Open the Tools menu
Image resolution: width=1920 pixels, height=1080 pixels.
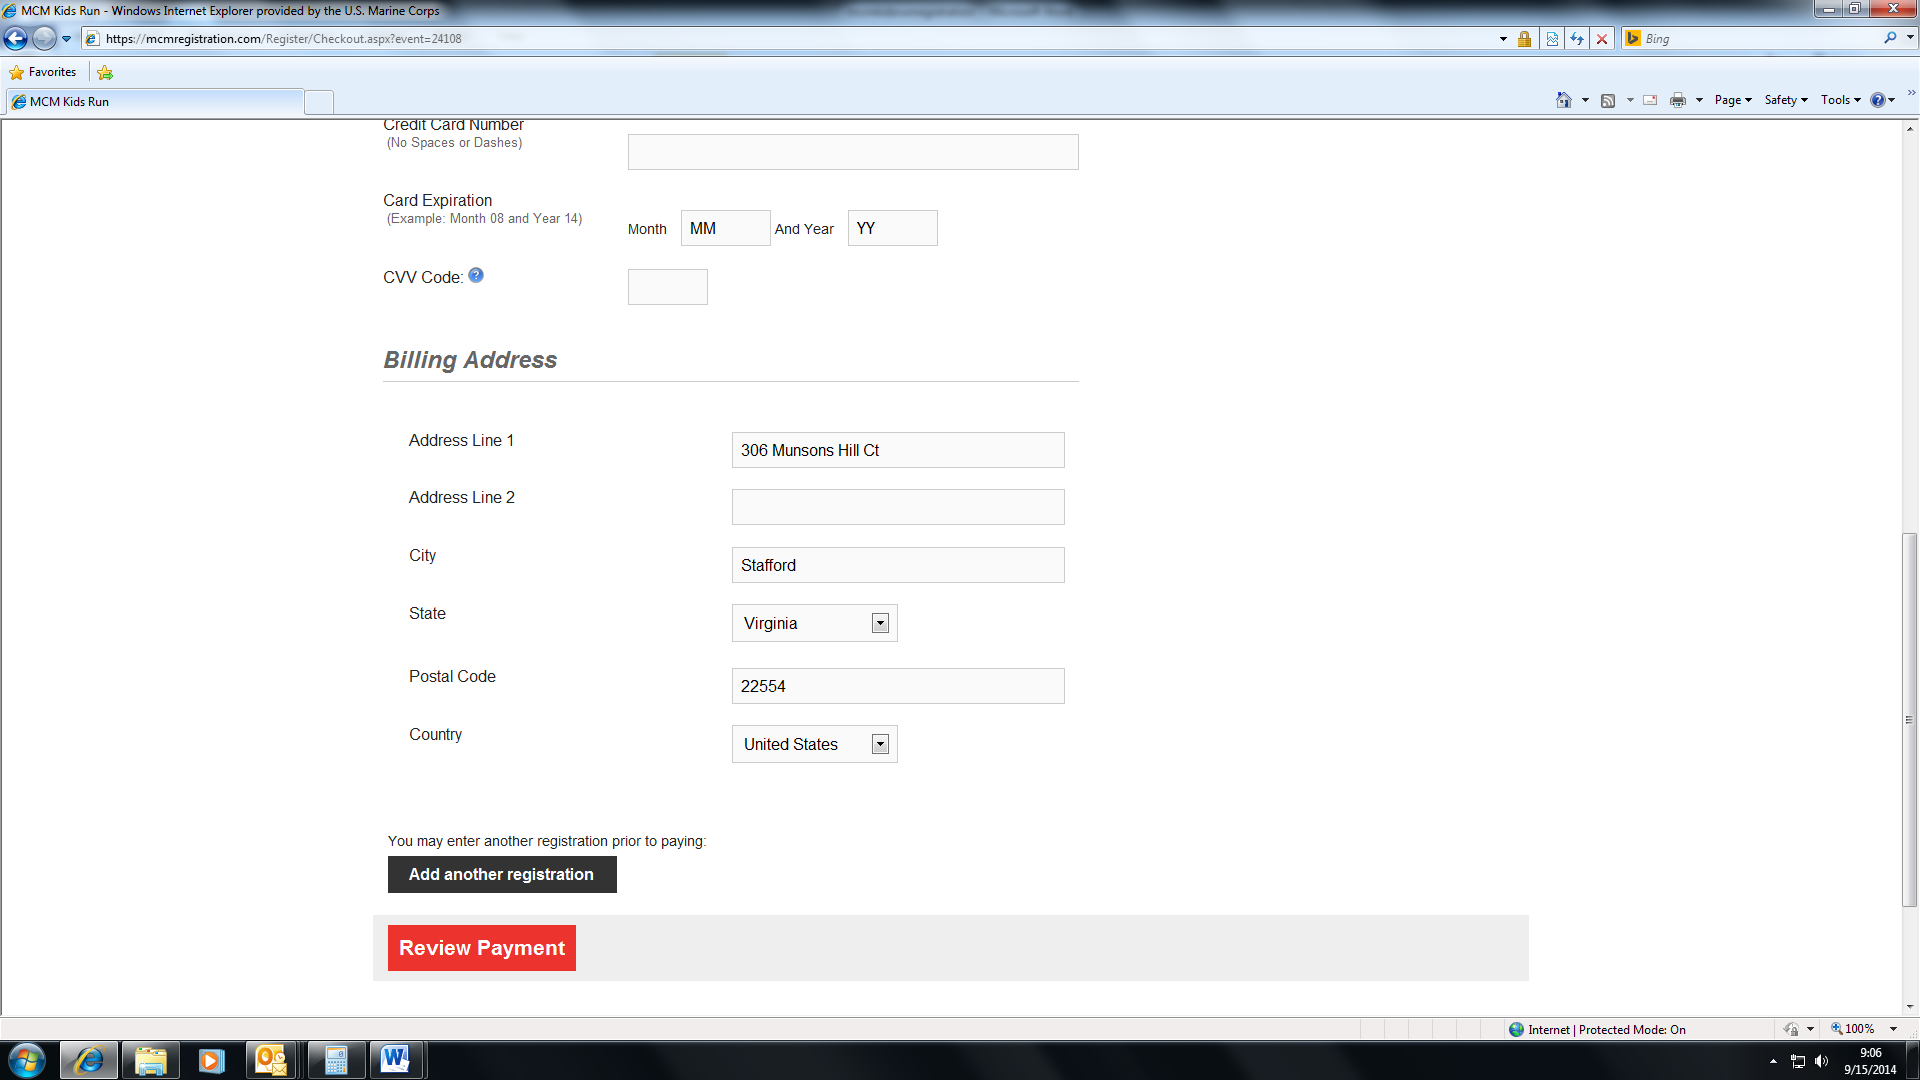pyautogui.click(x=1840, y=100)
